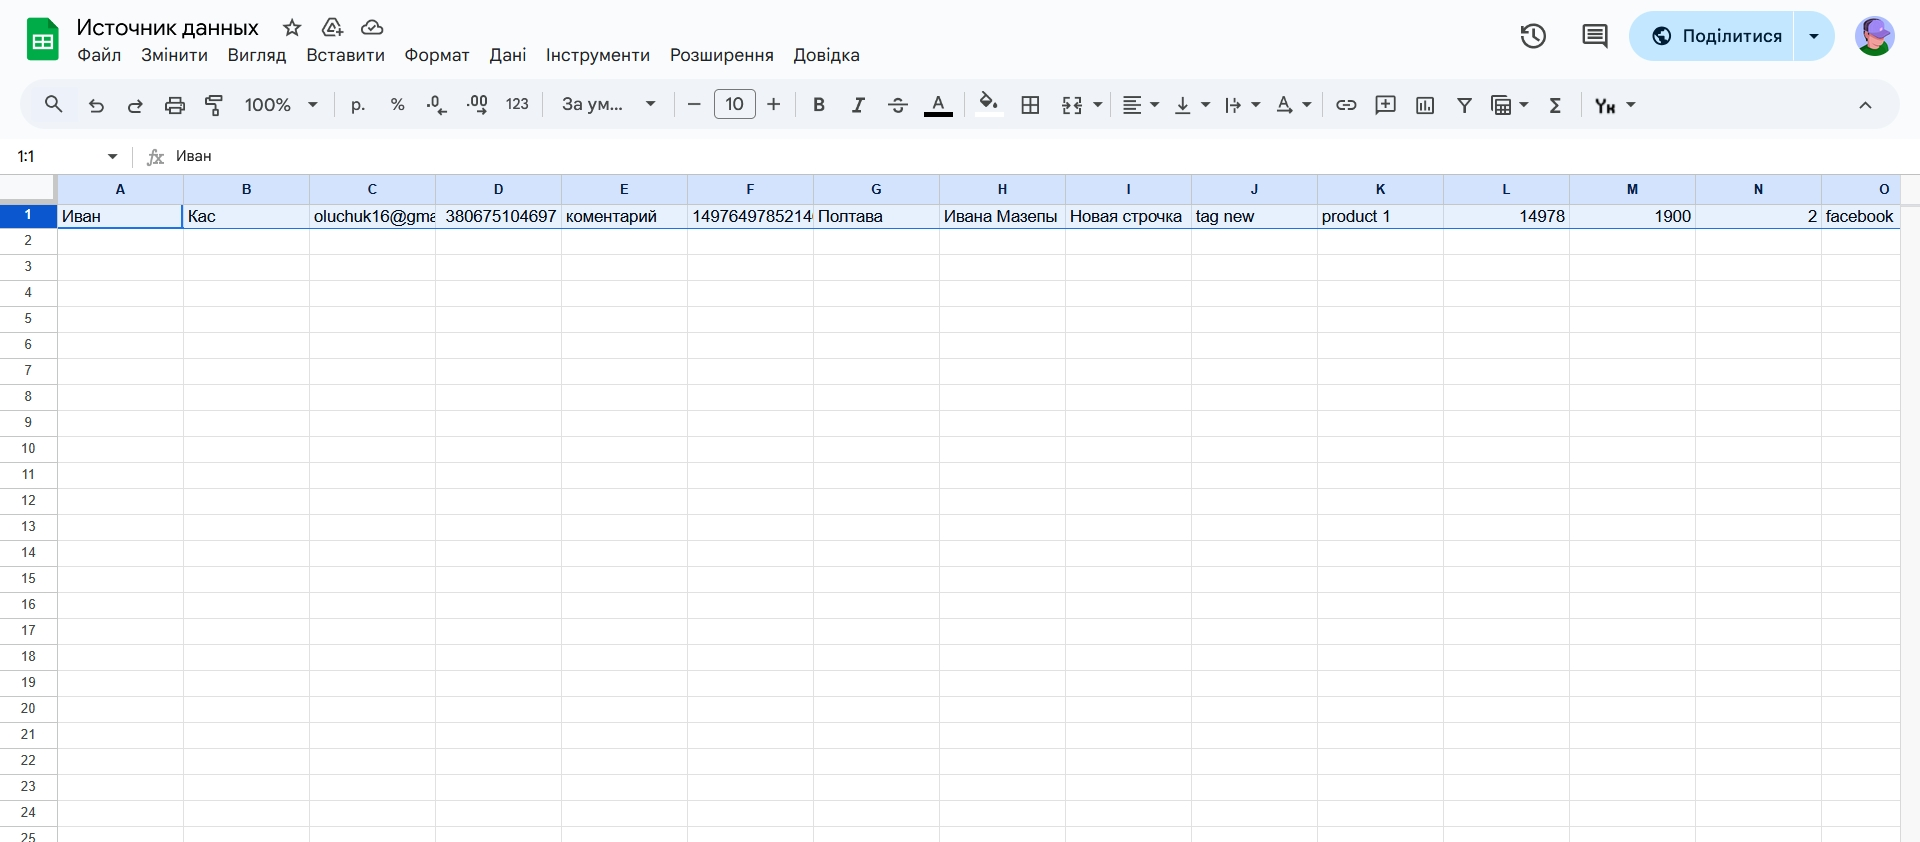Image resolution: width=1920 pixels, height=842 pixels.
Task: Open the text color picker
Action: pos(938,105)
